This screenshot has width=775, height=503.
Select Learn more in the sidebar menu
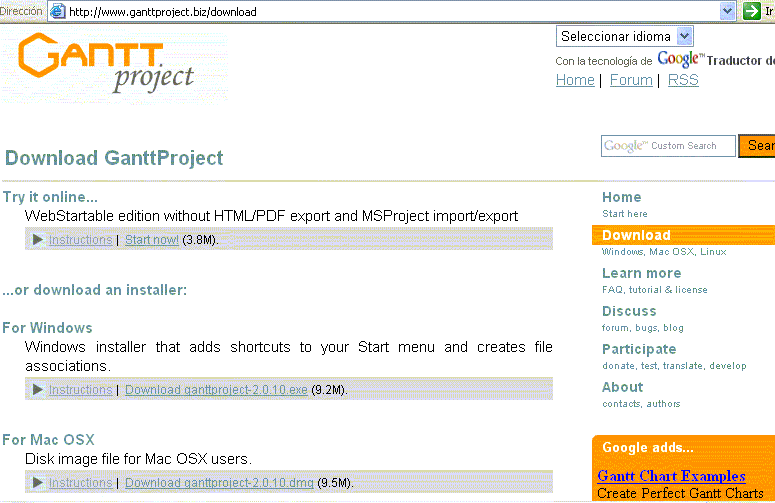pos(642,273)
